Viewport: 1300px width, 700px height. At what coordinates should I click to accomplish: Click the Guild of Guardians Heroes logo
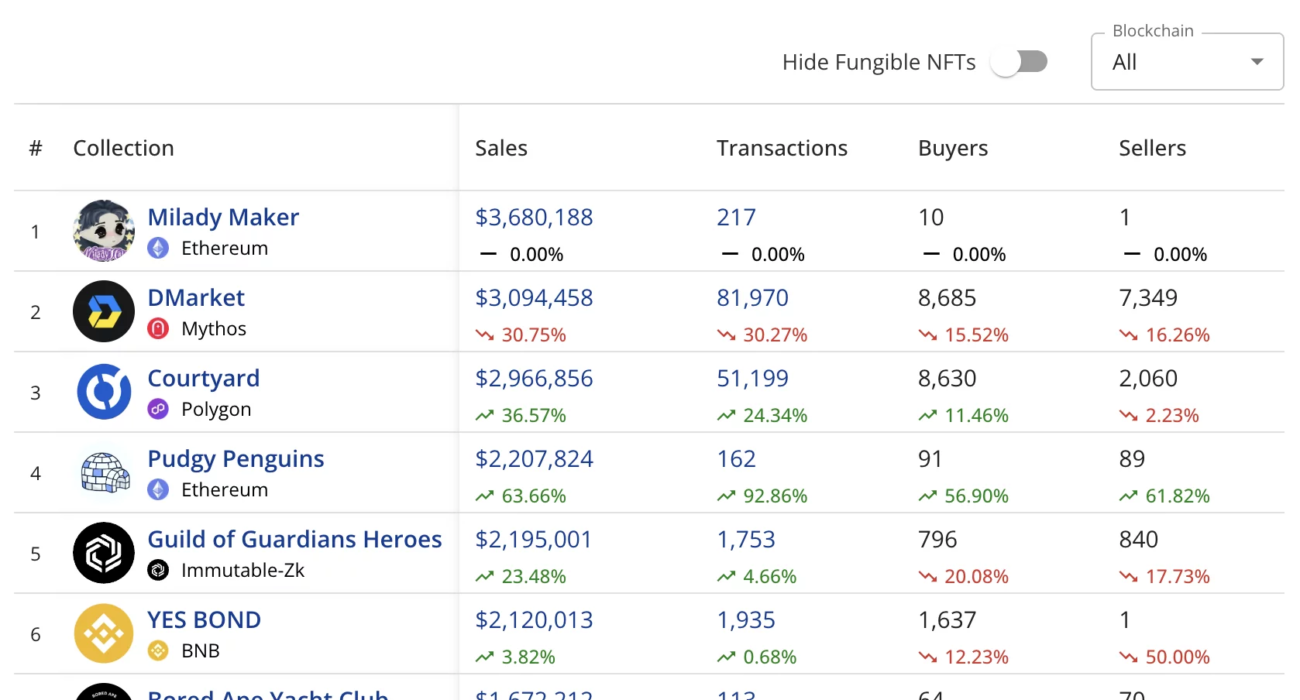click(x=104, y=553)
